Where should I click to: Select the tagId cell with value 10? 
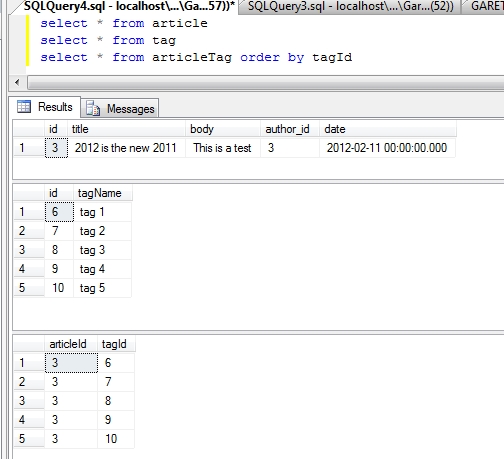coord(116,439)
